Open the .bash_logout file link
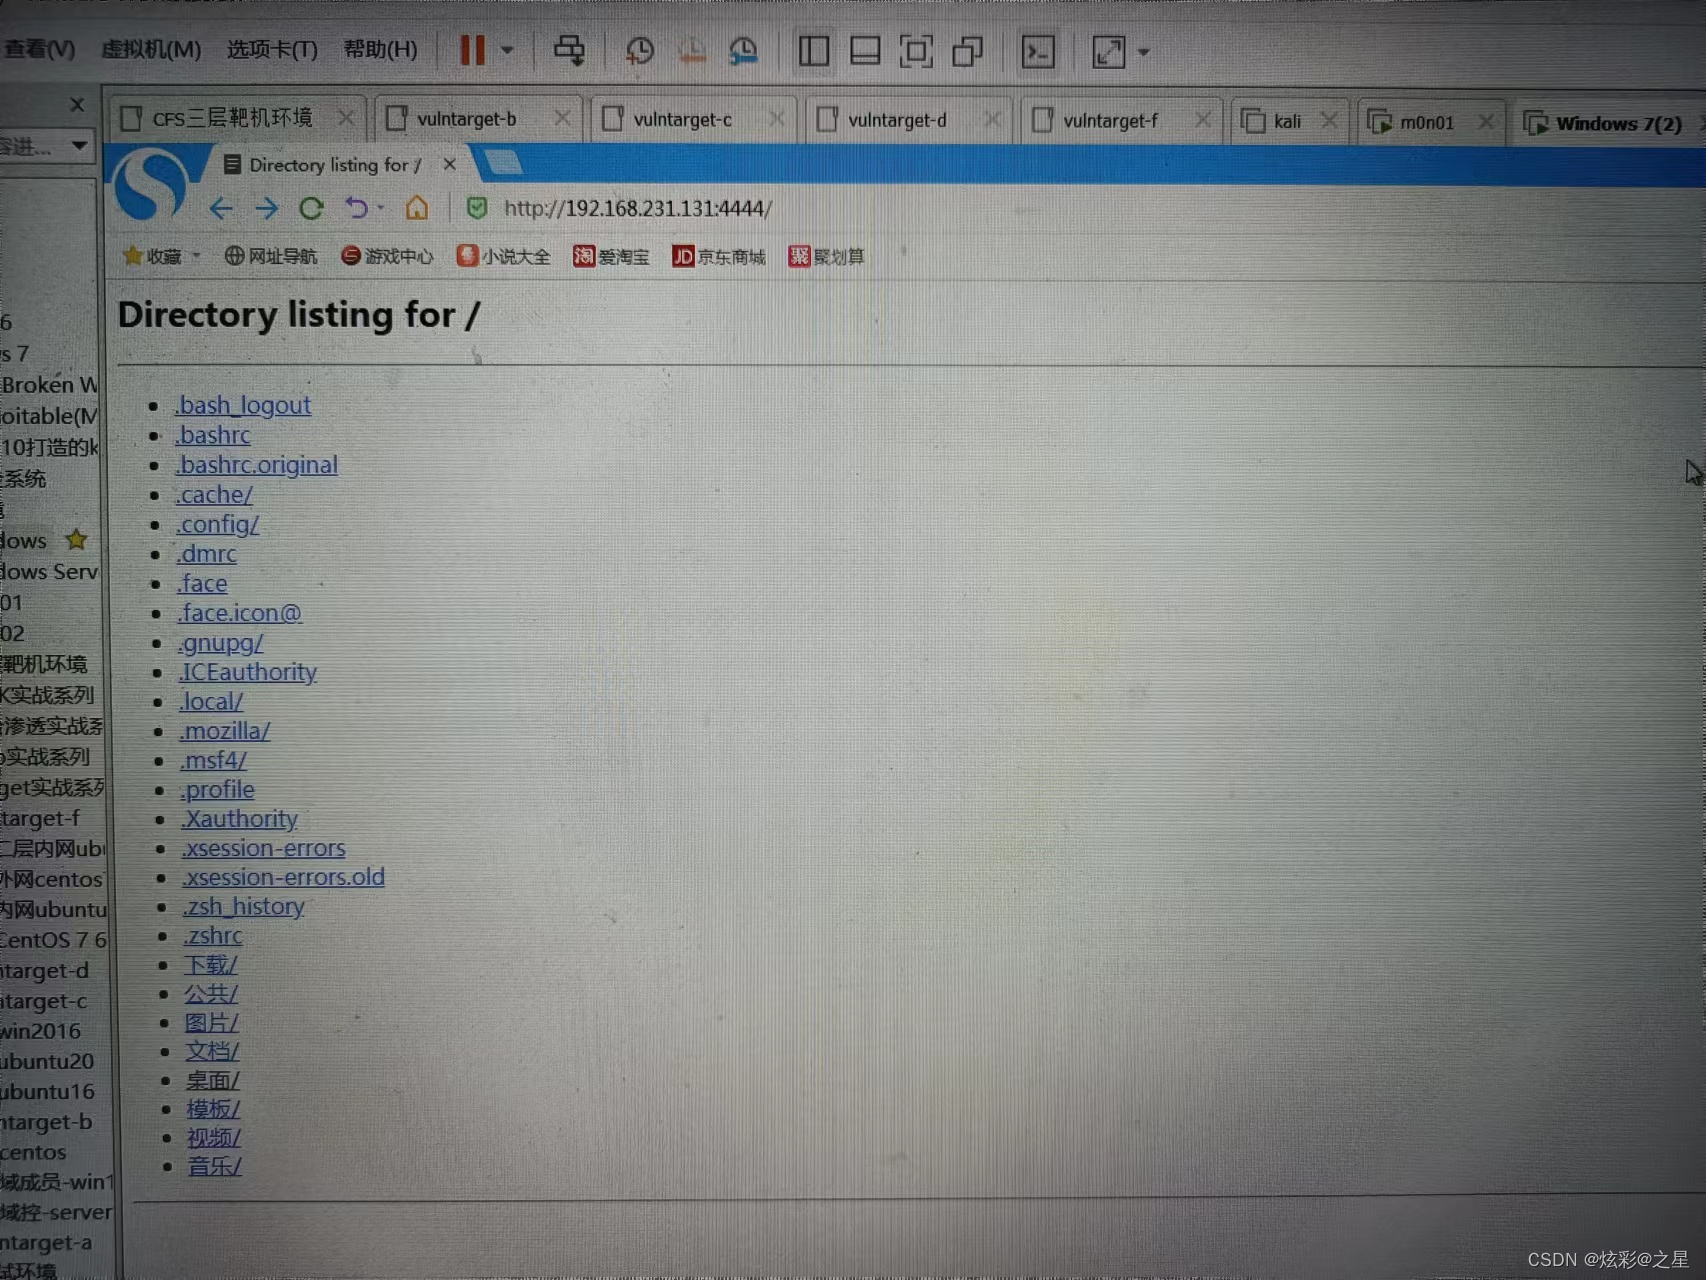Screen dimensions: 1706x1280 243,405
